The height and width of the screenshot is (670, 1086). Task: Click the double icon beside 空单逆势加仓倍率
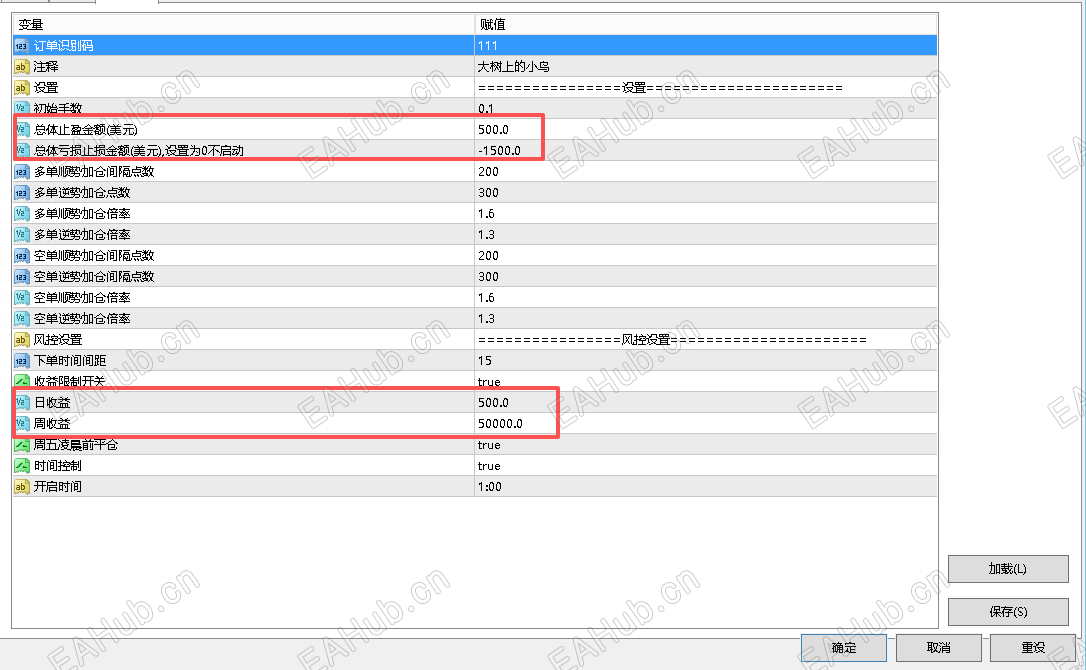21,319
